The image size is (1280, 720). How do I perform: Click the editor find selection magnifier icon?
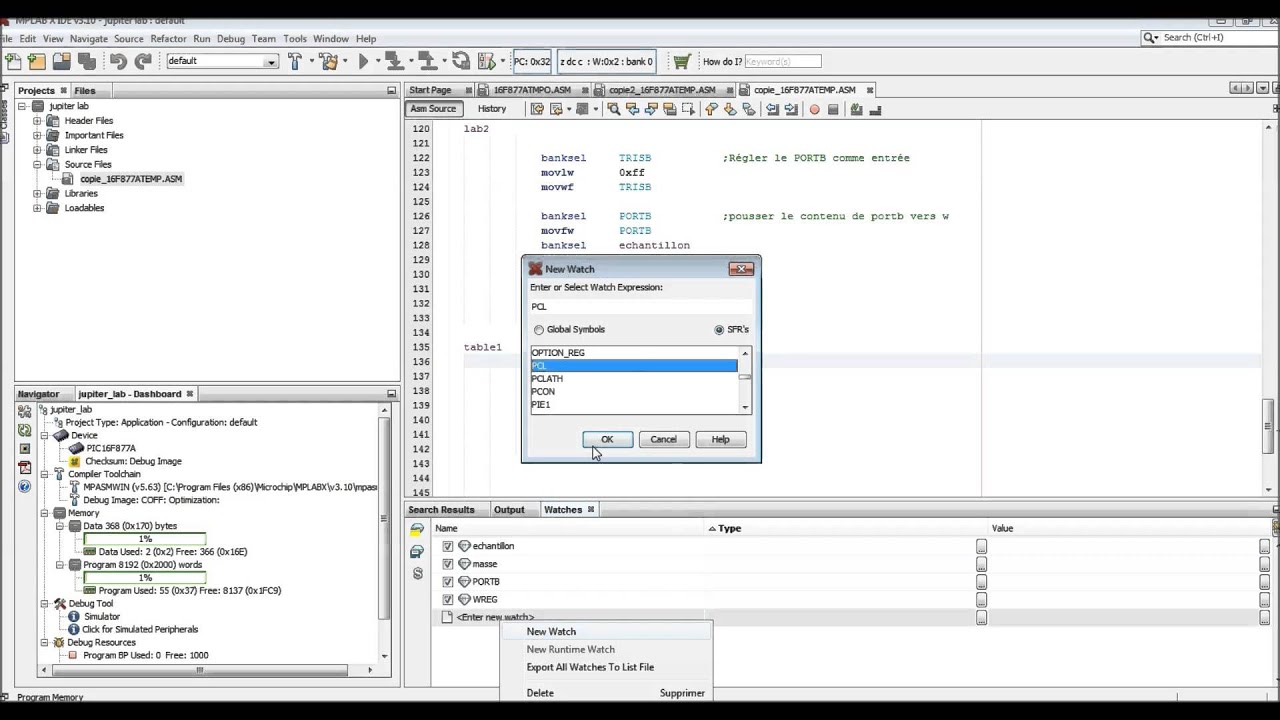pyautogui.click(x=614, y=109)
